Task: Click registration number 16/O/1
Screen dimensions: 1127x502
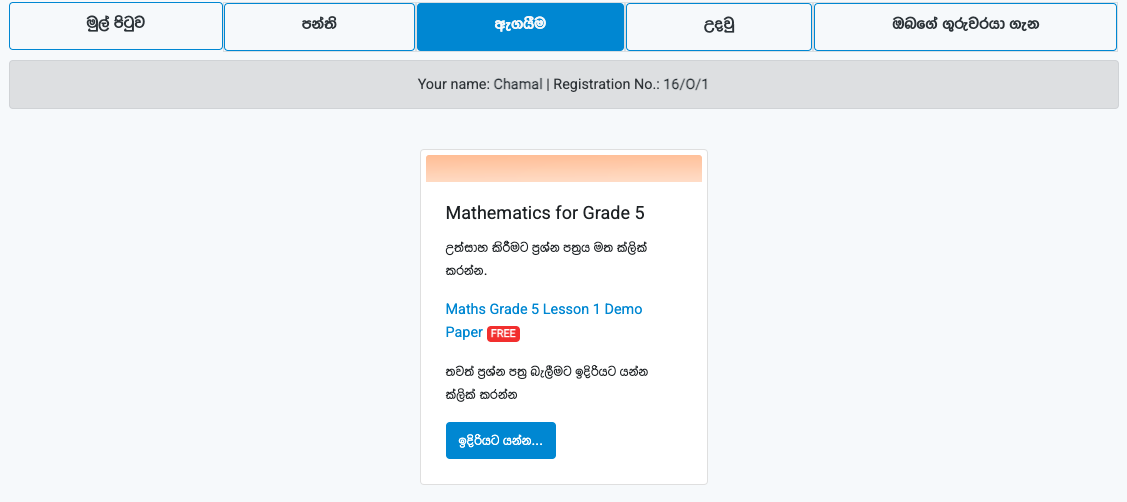Action: (x=686, y=84)
